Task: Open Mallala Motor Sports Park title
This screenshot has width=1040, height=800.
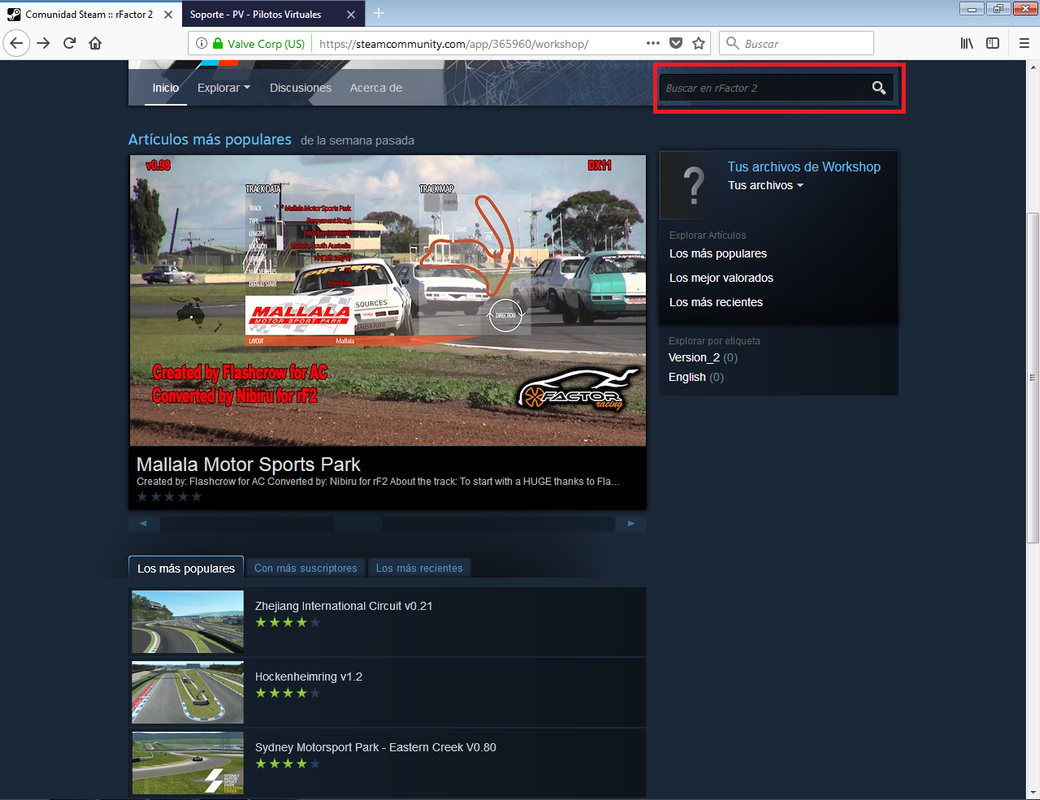Action: pos(248,464)
